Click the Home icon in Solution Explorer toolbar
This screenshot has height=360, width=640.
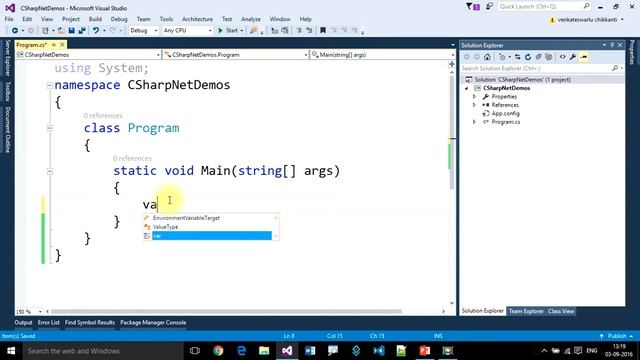point(487,57)
